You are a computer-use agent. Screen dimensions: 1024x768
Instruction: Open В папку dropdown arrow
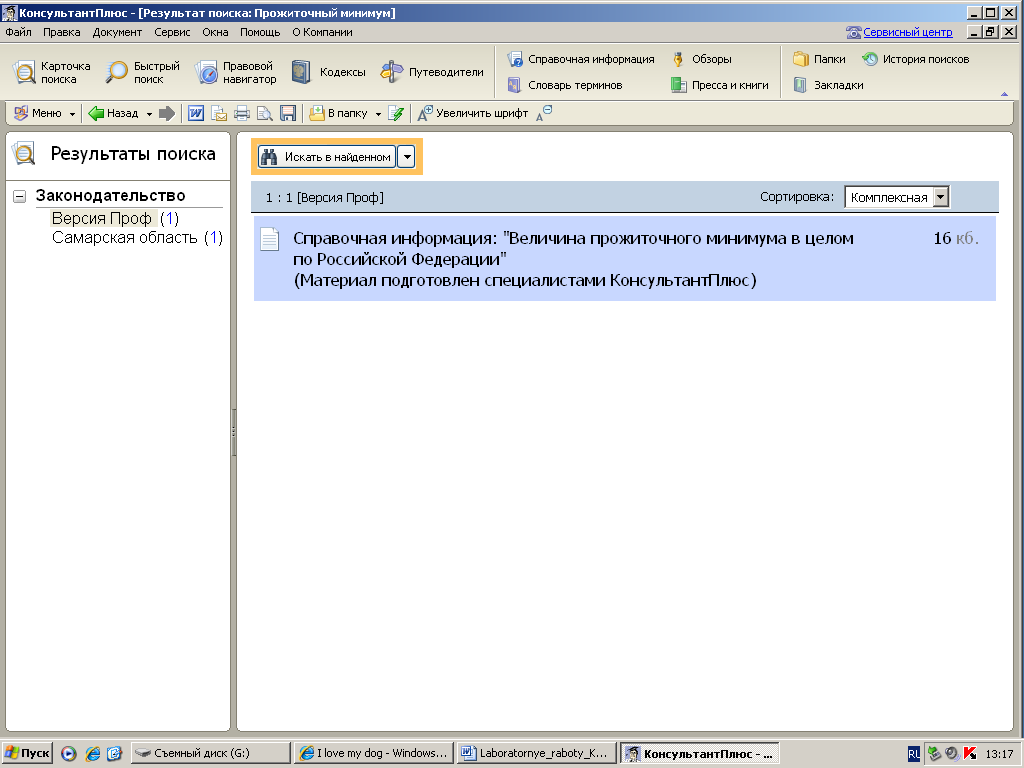coord(378,114)
